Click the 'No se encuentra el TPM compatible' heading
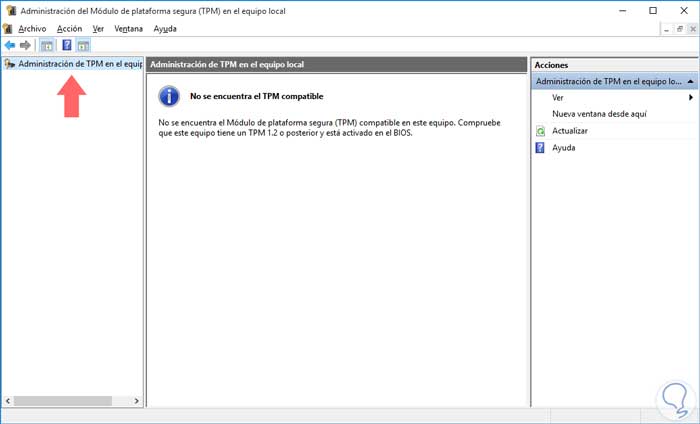The width and height of the screenshot is (700, 424). tap(256, 96)
